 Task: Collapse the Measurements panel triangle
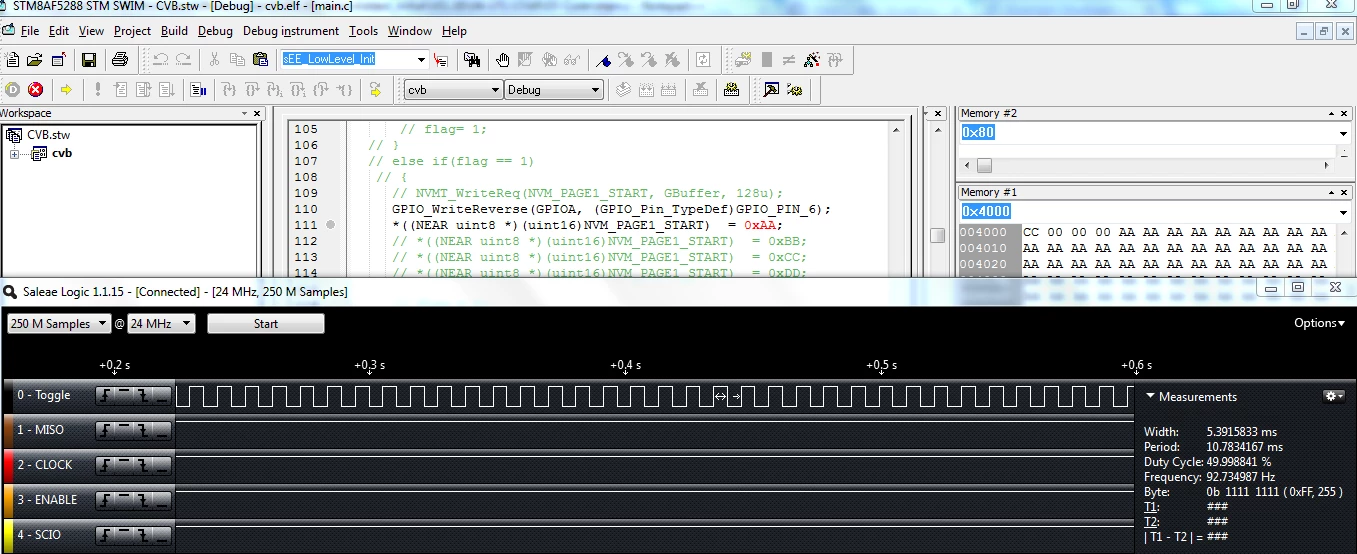point(1150,397)
